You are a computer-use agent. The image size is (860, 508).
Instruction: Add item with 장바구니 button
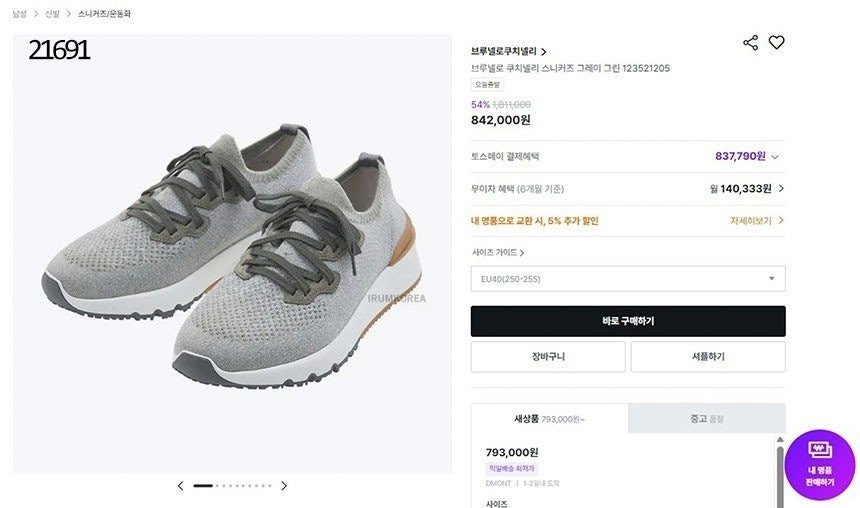click(x=548, y=357)
